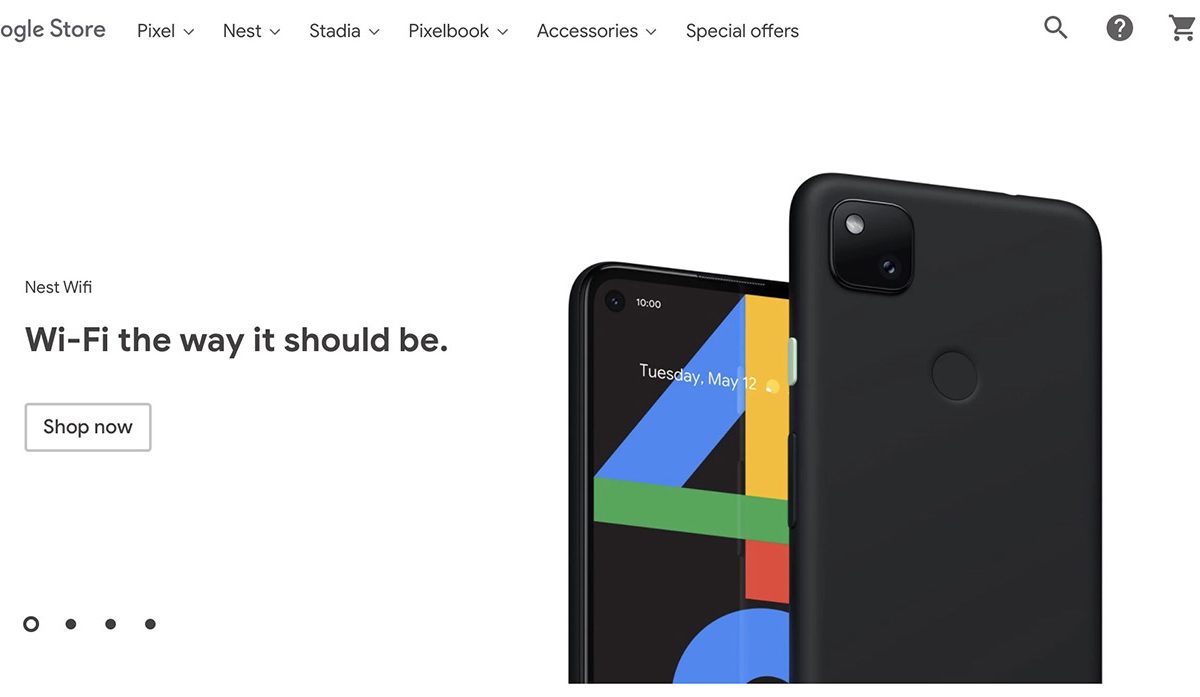Go to Special offers page
Viewport: 1200px width, 697px height.
pyautogui.click(x=742, y=31)
